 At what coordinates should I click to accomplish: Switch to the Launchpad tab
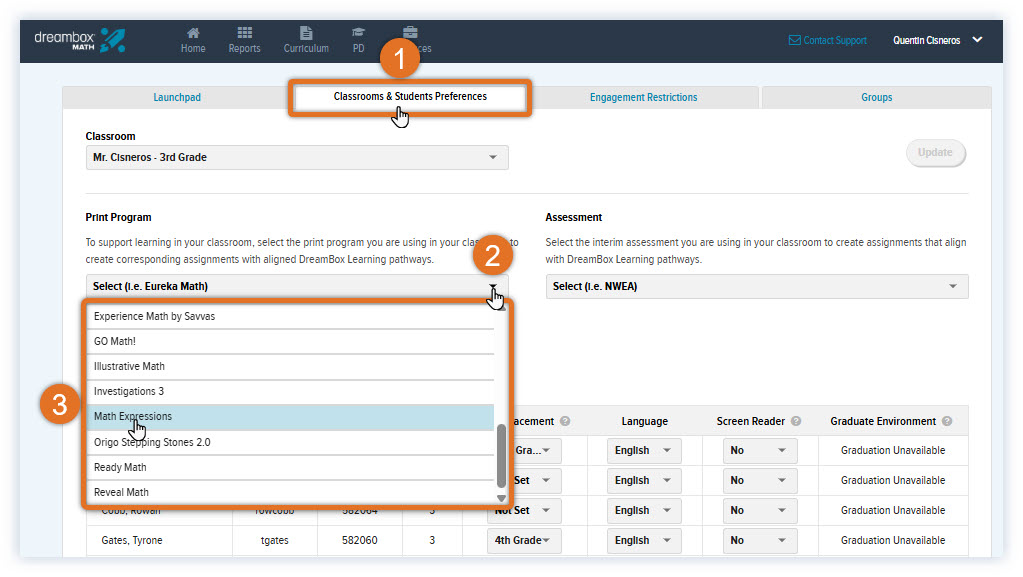point(177,97)
